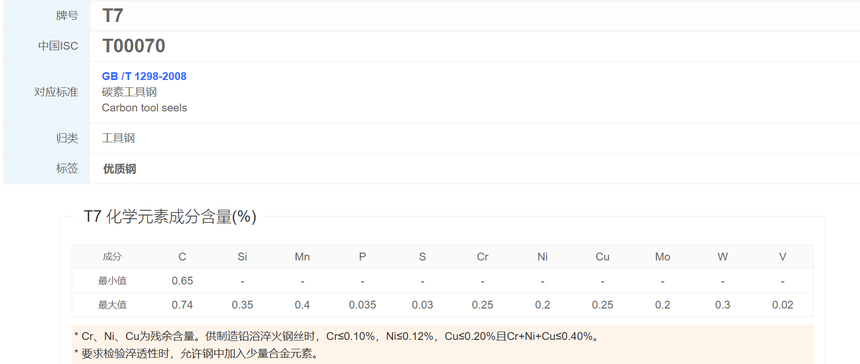Select the 工具钢 category text
Screen dimensions: 860x364
[118, 138]
